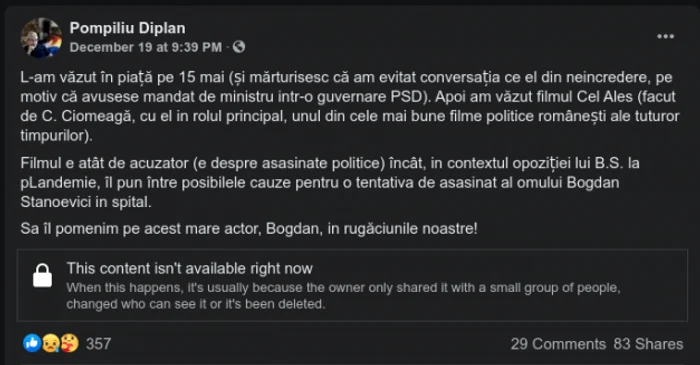This screenshot has width=700, height=365.
Task: Open the 357 reactions count list
Action: click(98, 344)
